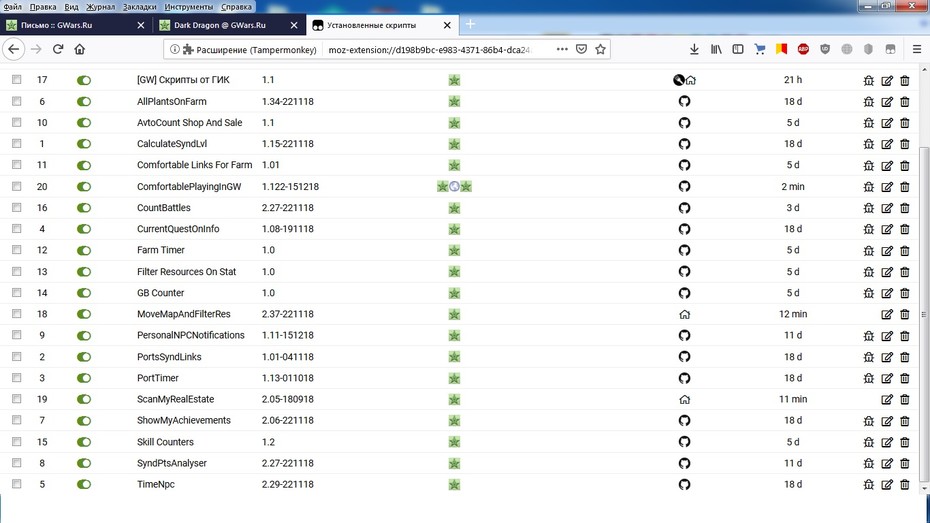Click site icon of GB Counter row
The height and width of the screenshot is (523, 930).
[x=454, y=293]
